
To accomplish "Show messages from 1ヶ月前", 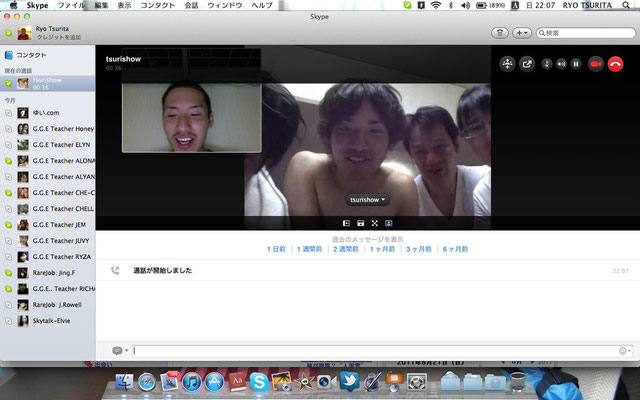I will coord(382,249).
